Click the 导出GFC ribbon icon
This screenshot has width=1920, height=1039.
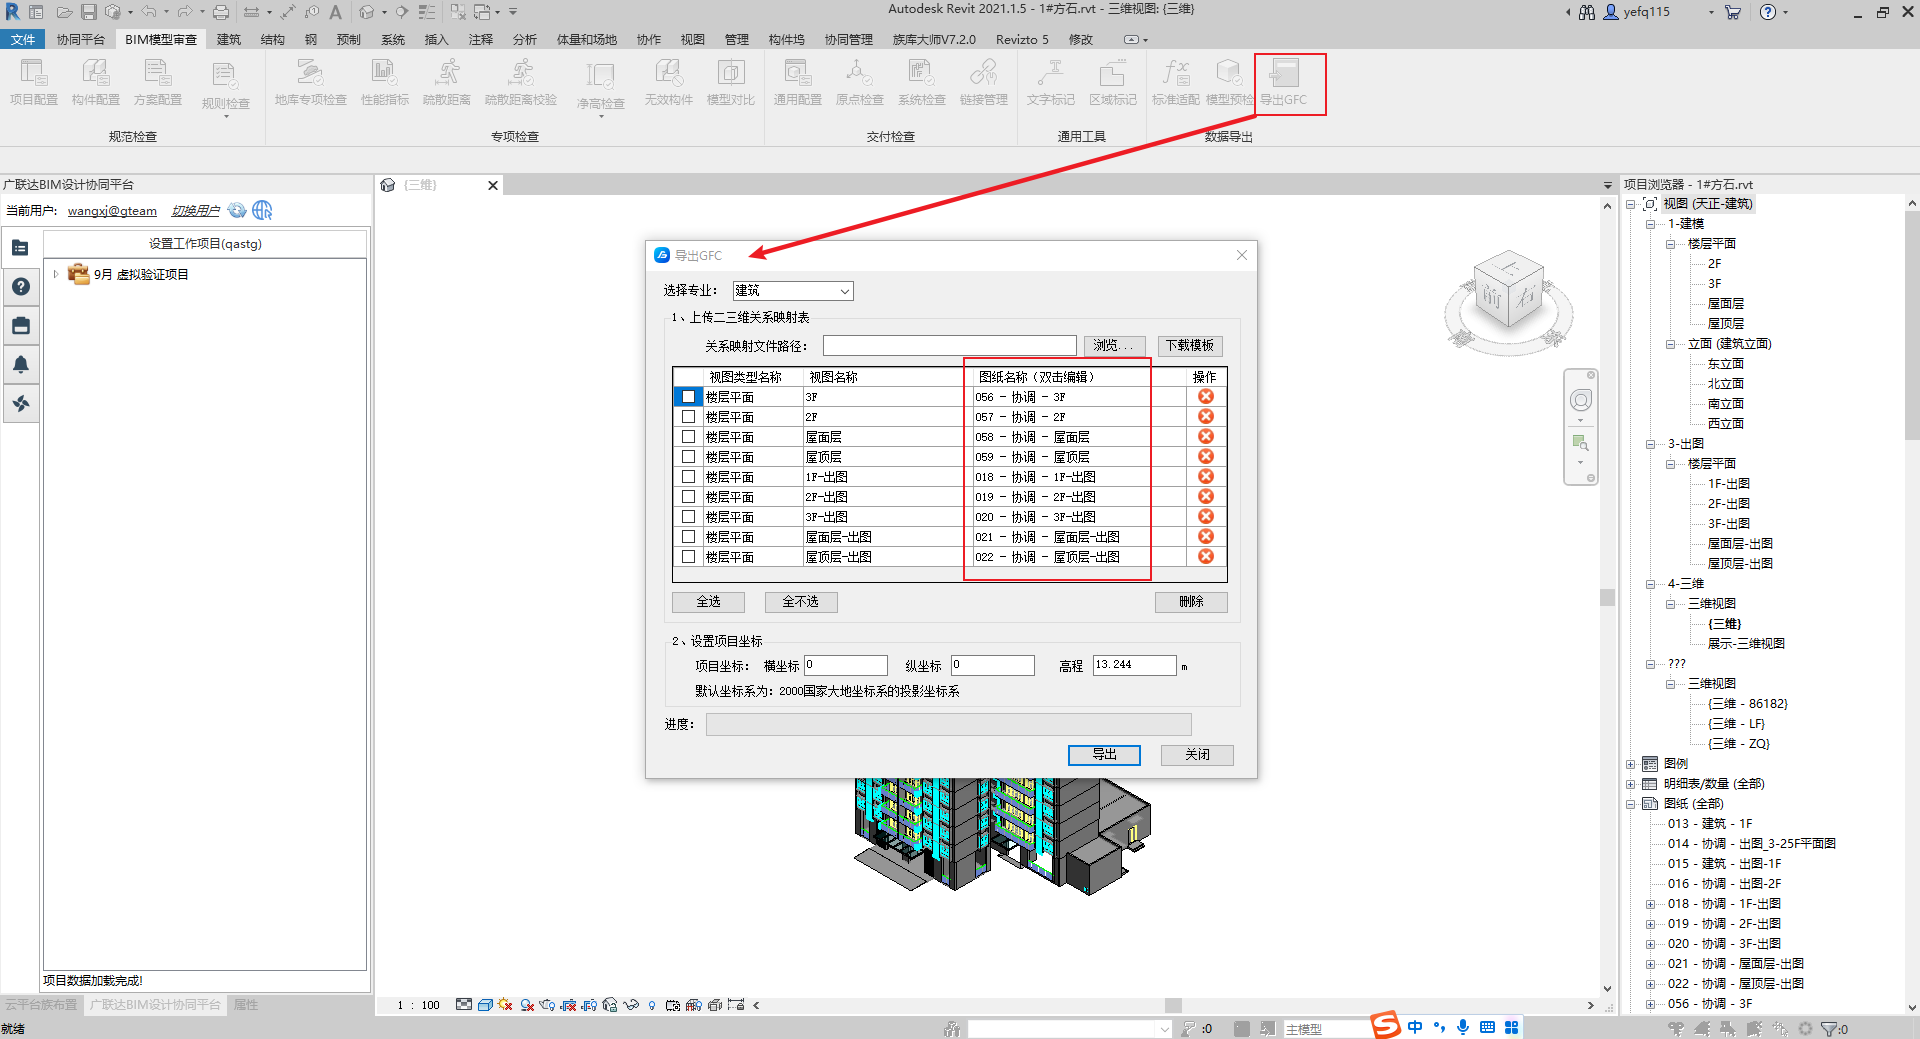click(x=1284, y=82)
